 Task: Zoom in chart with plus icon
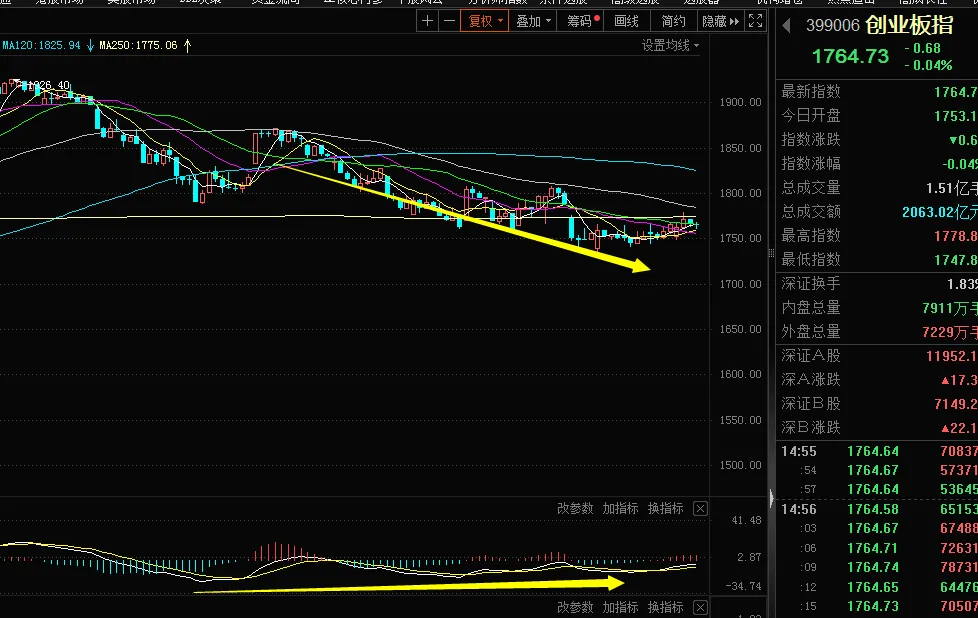coord(427,21)
